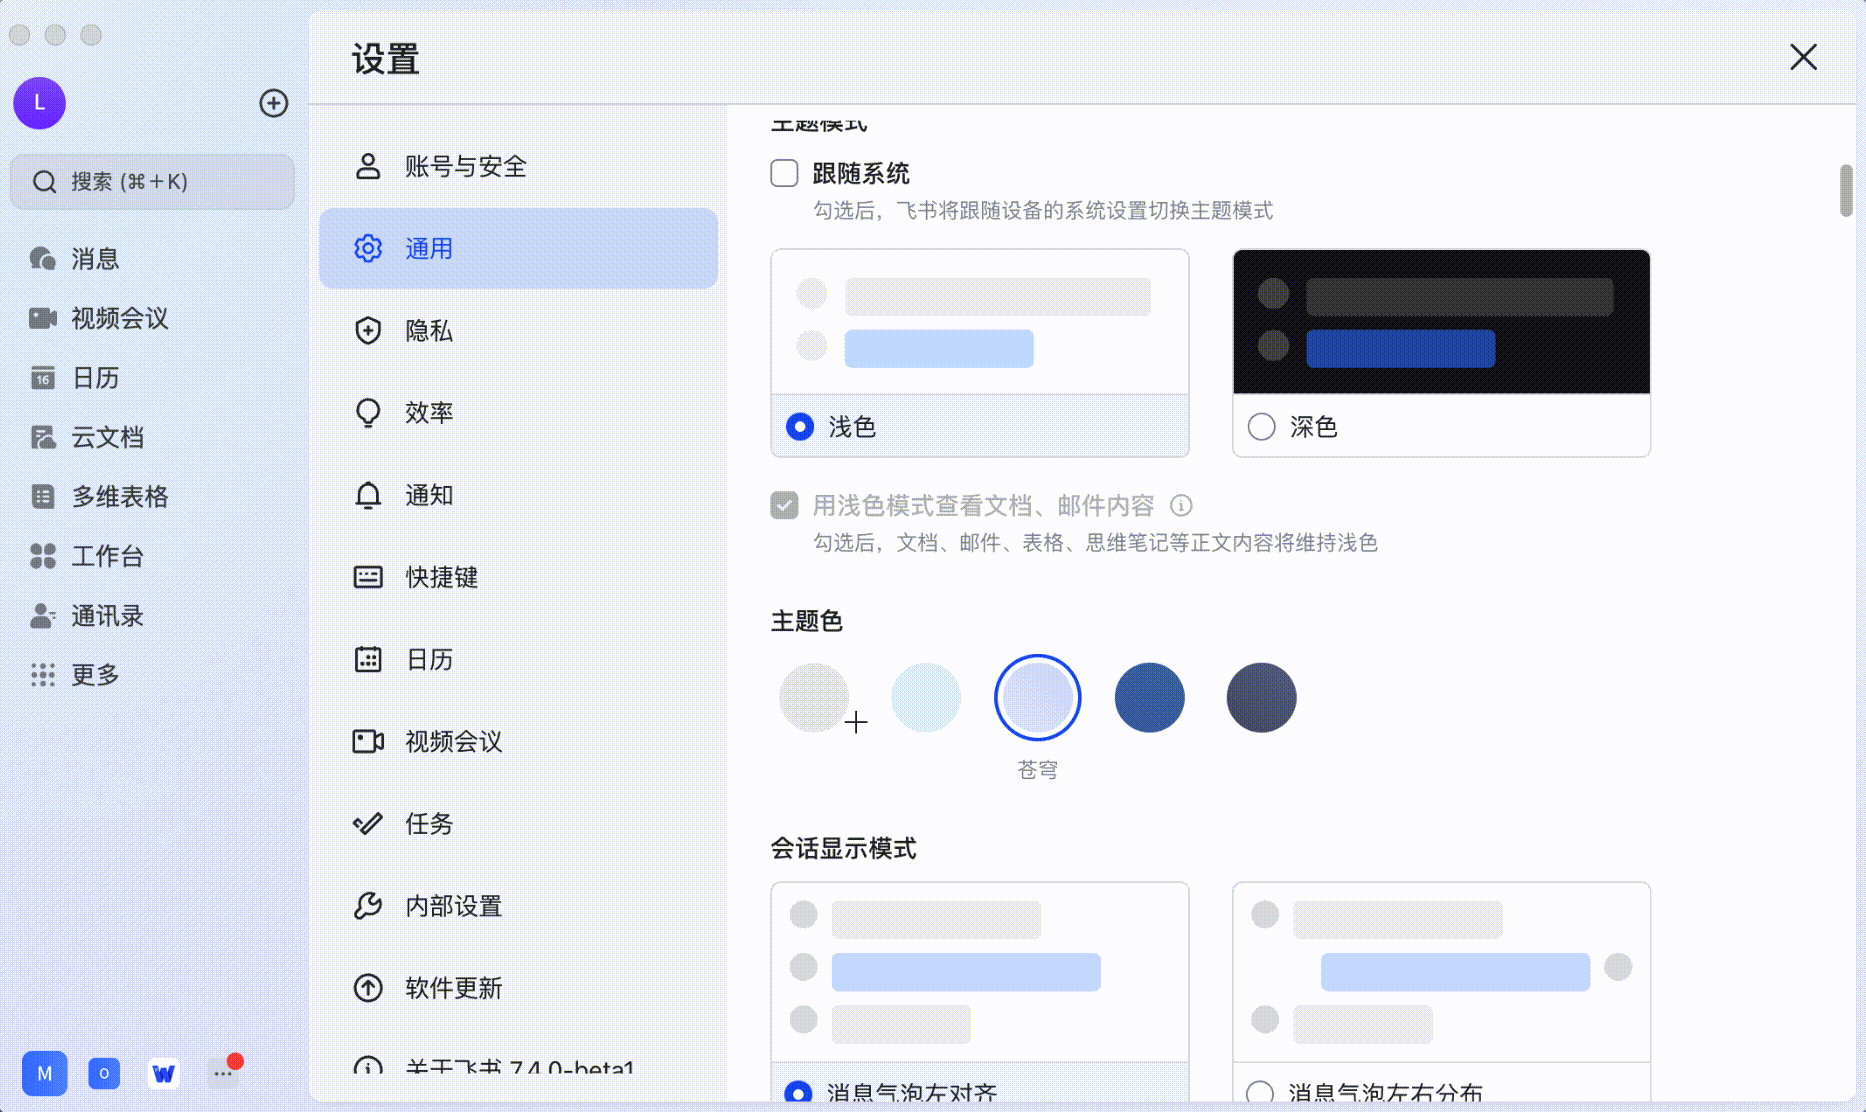Open 账号与安全 settings tab
The width and height of the screenshot is (1866, 1112).
click(518, 166)
